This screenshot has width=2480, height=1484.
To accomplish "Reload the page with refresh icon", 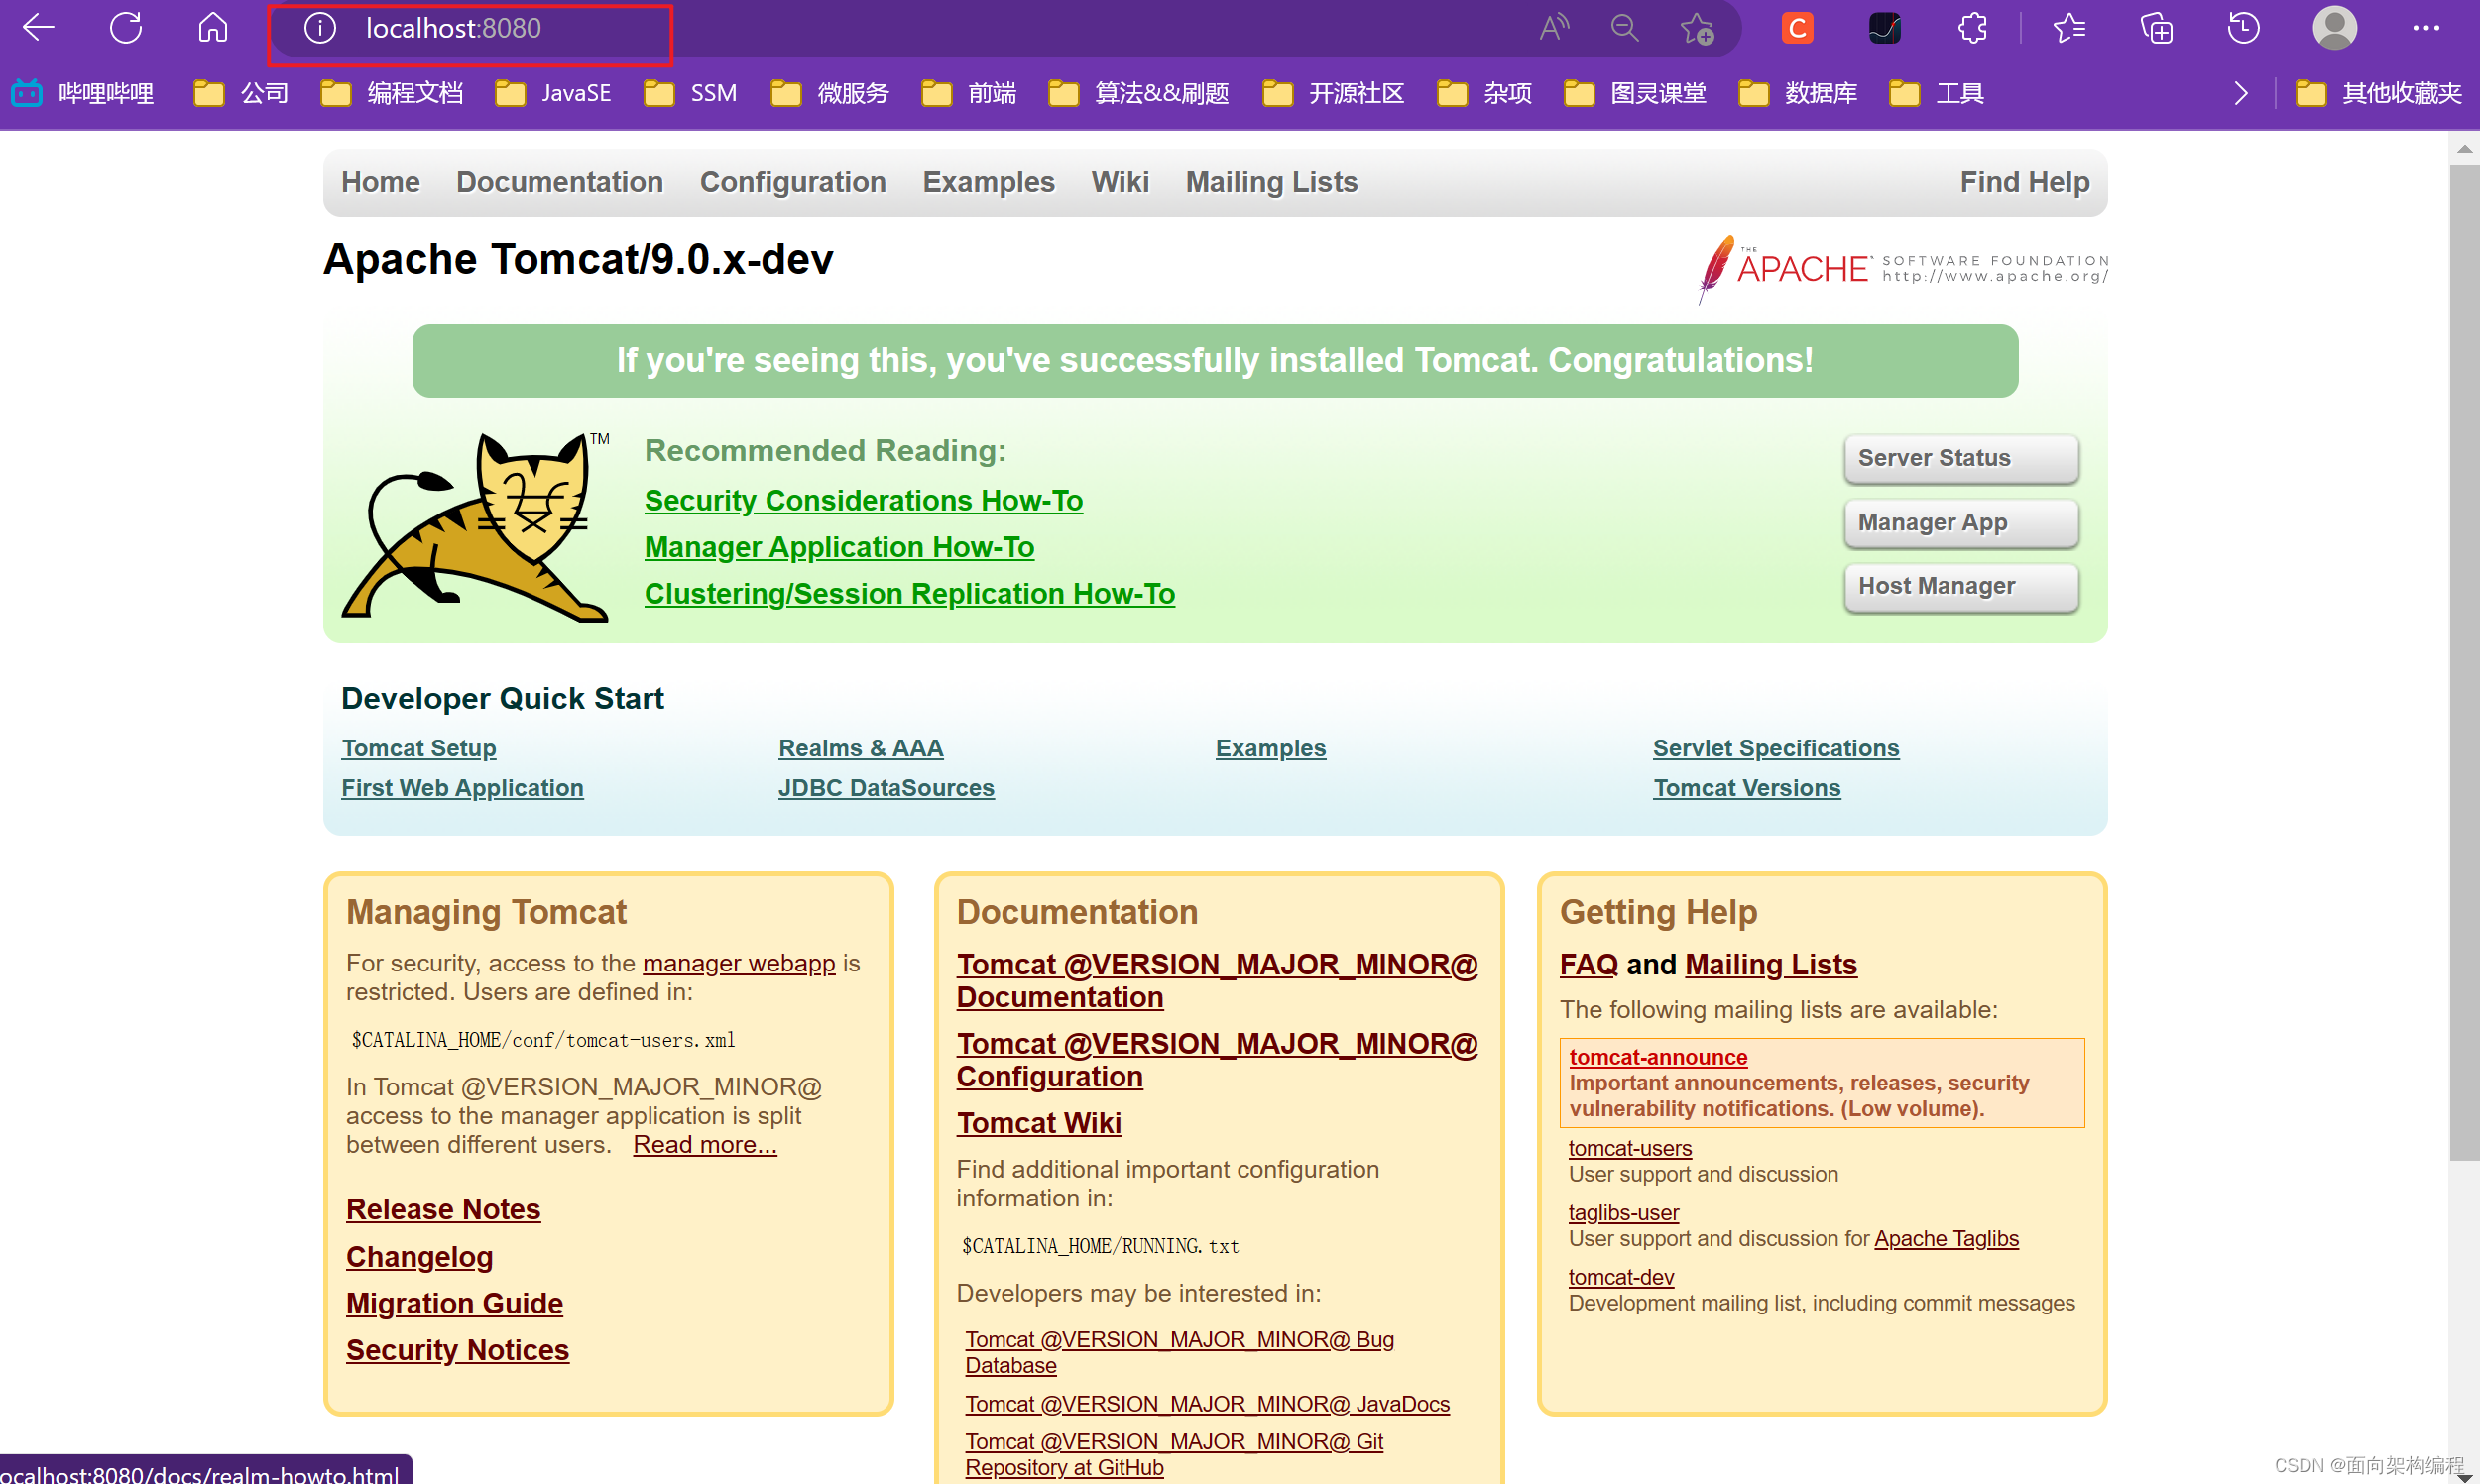I will click(126, 28).
